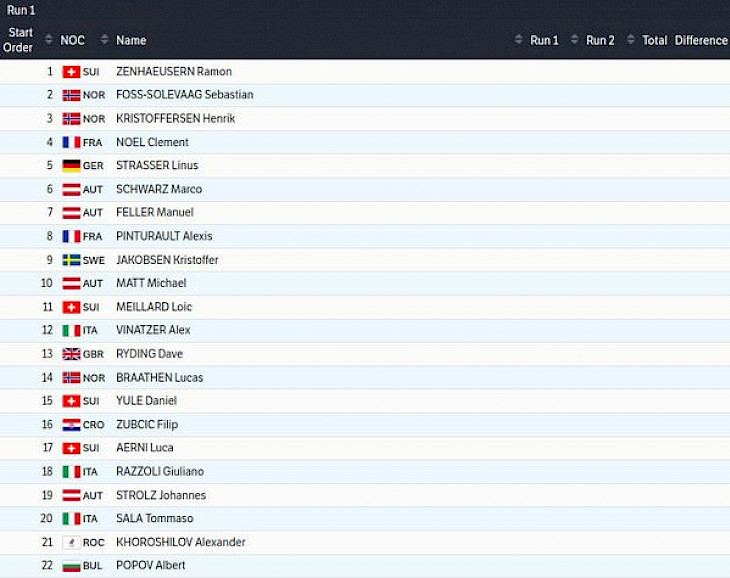This screenshot has height=578, width=730.
Task: Select athlete name PINTURAULT Alexis
Action: click(164, 237)
